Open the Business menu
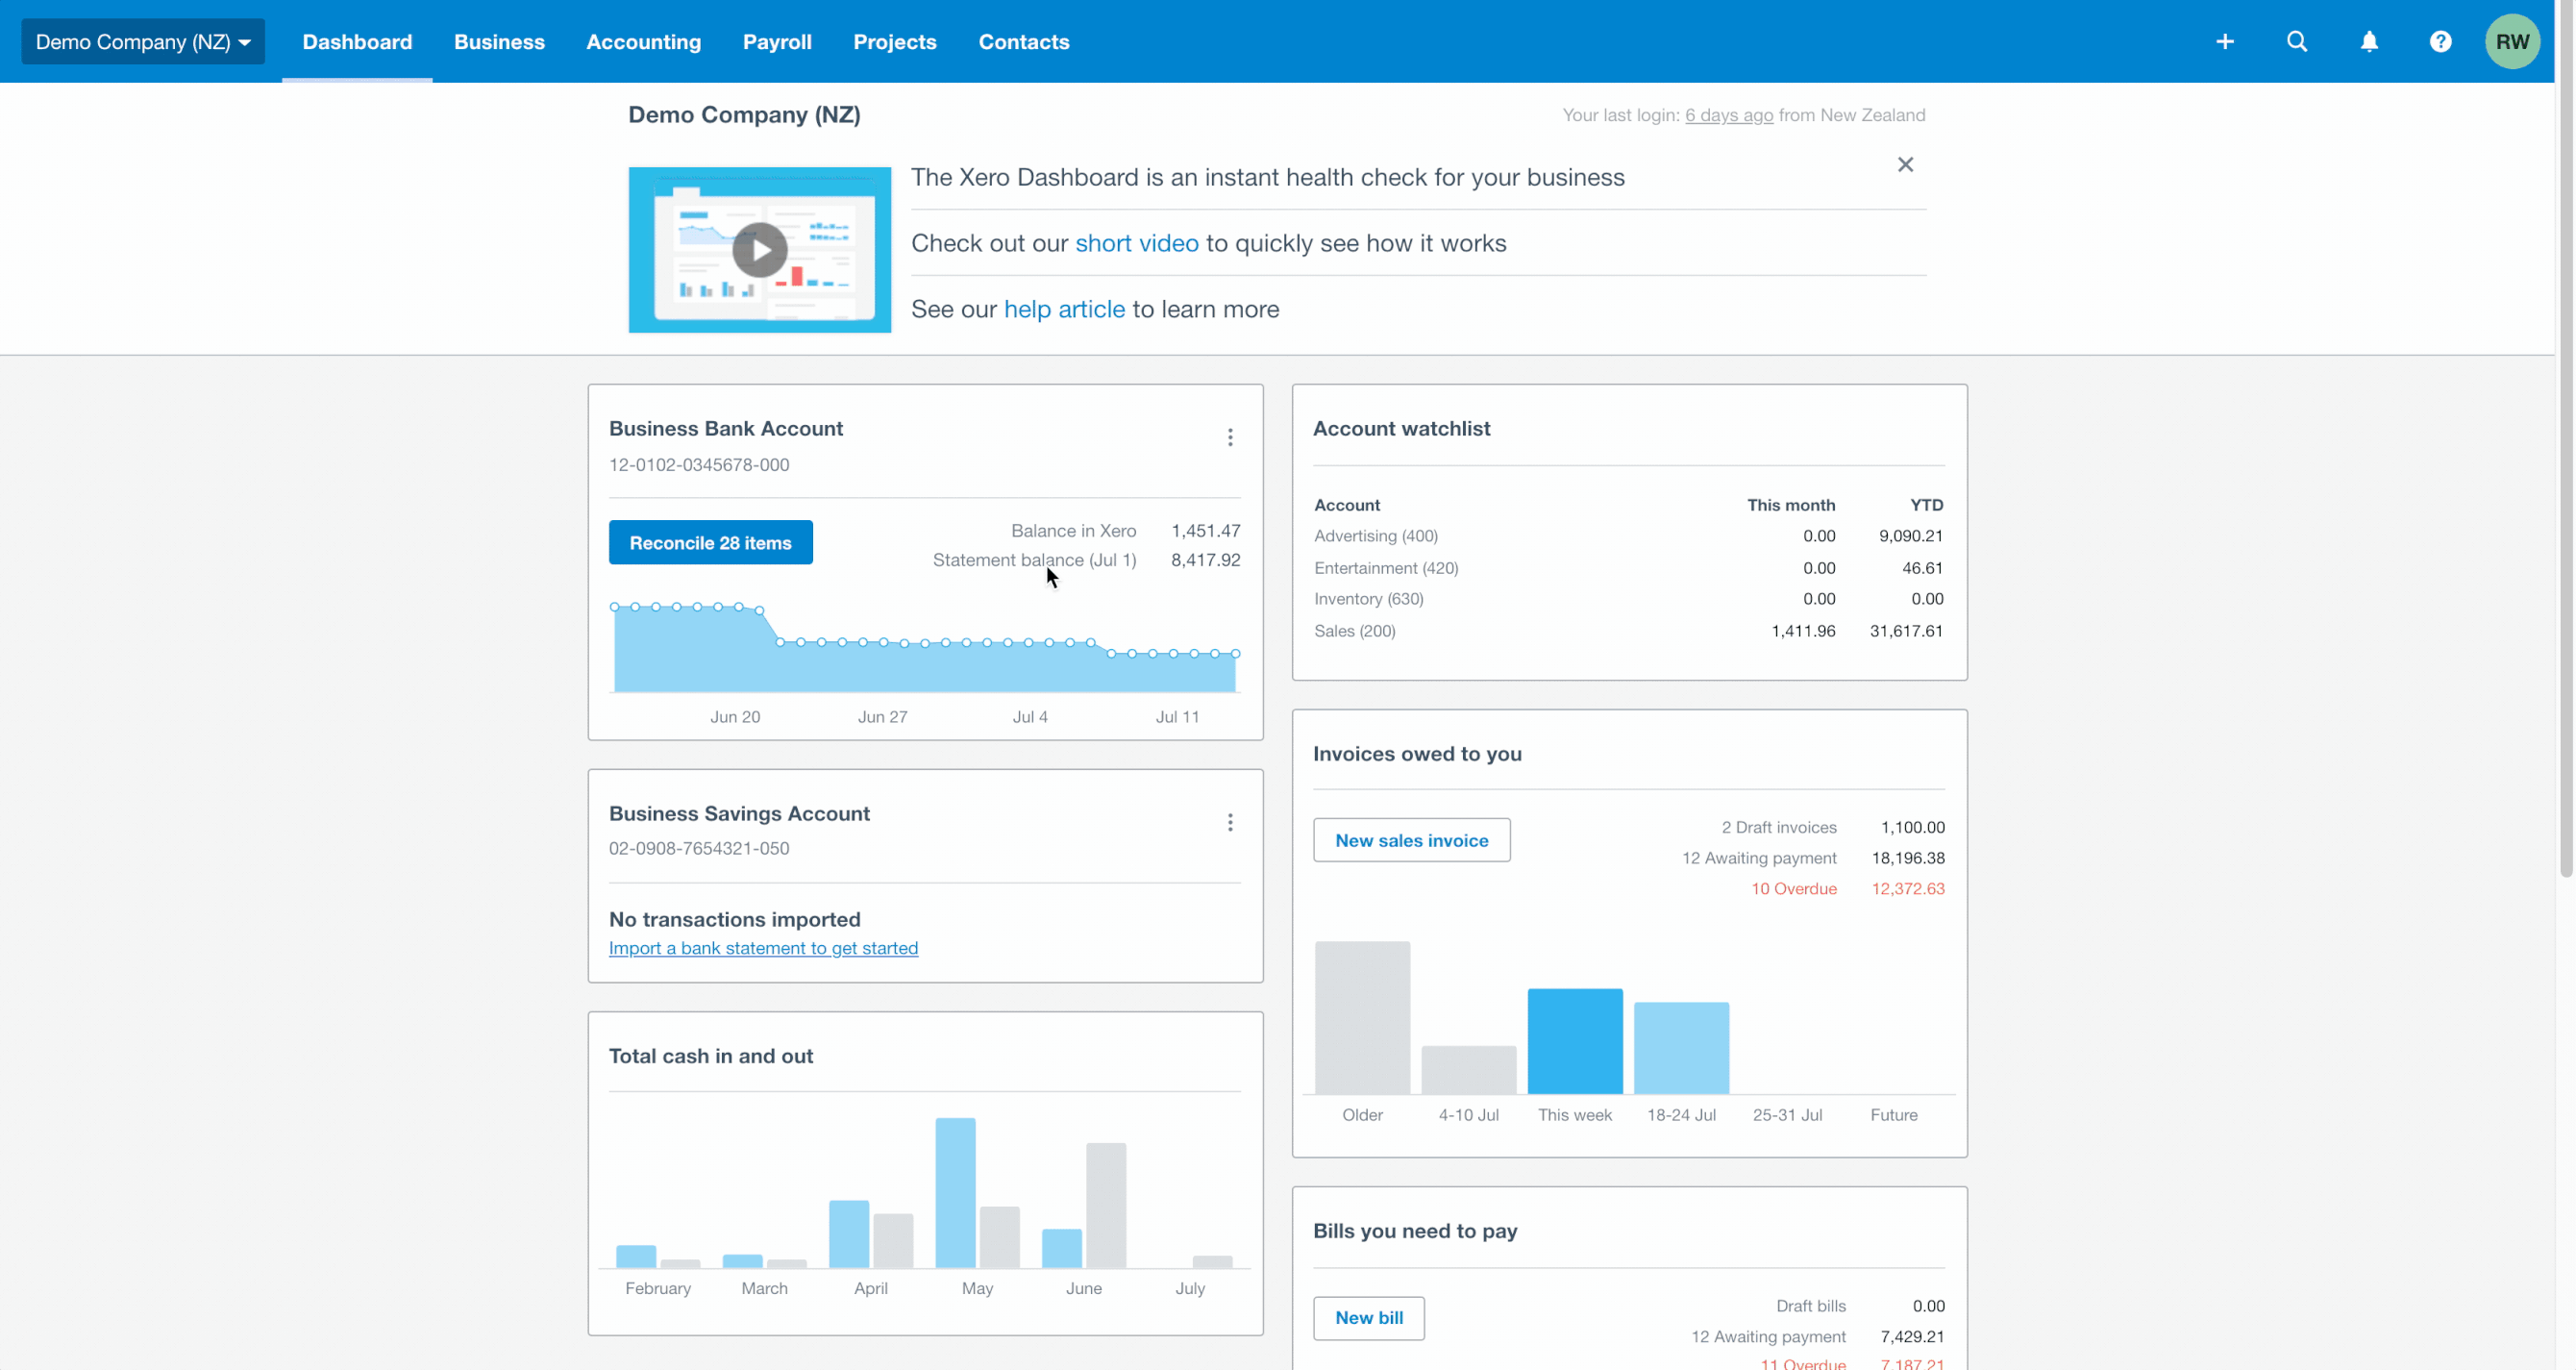Viewport: 2576px width, 1370px height. pyautogui.click(x=499, y=41)
